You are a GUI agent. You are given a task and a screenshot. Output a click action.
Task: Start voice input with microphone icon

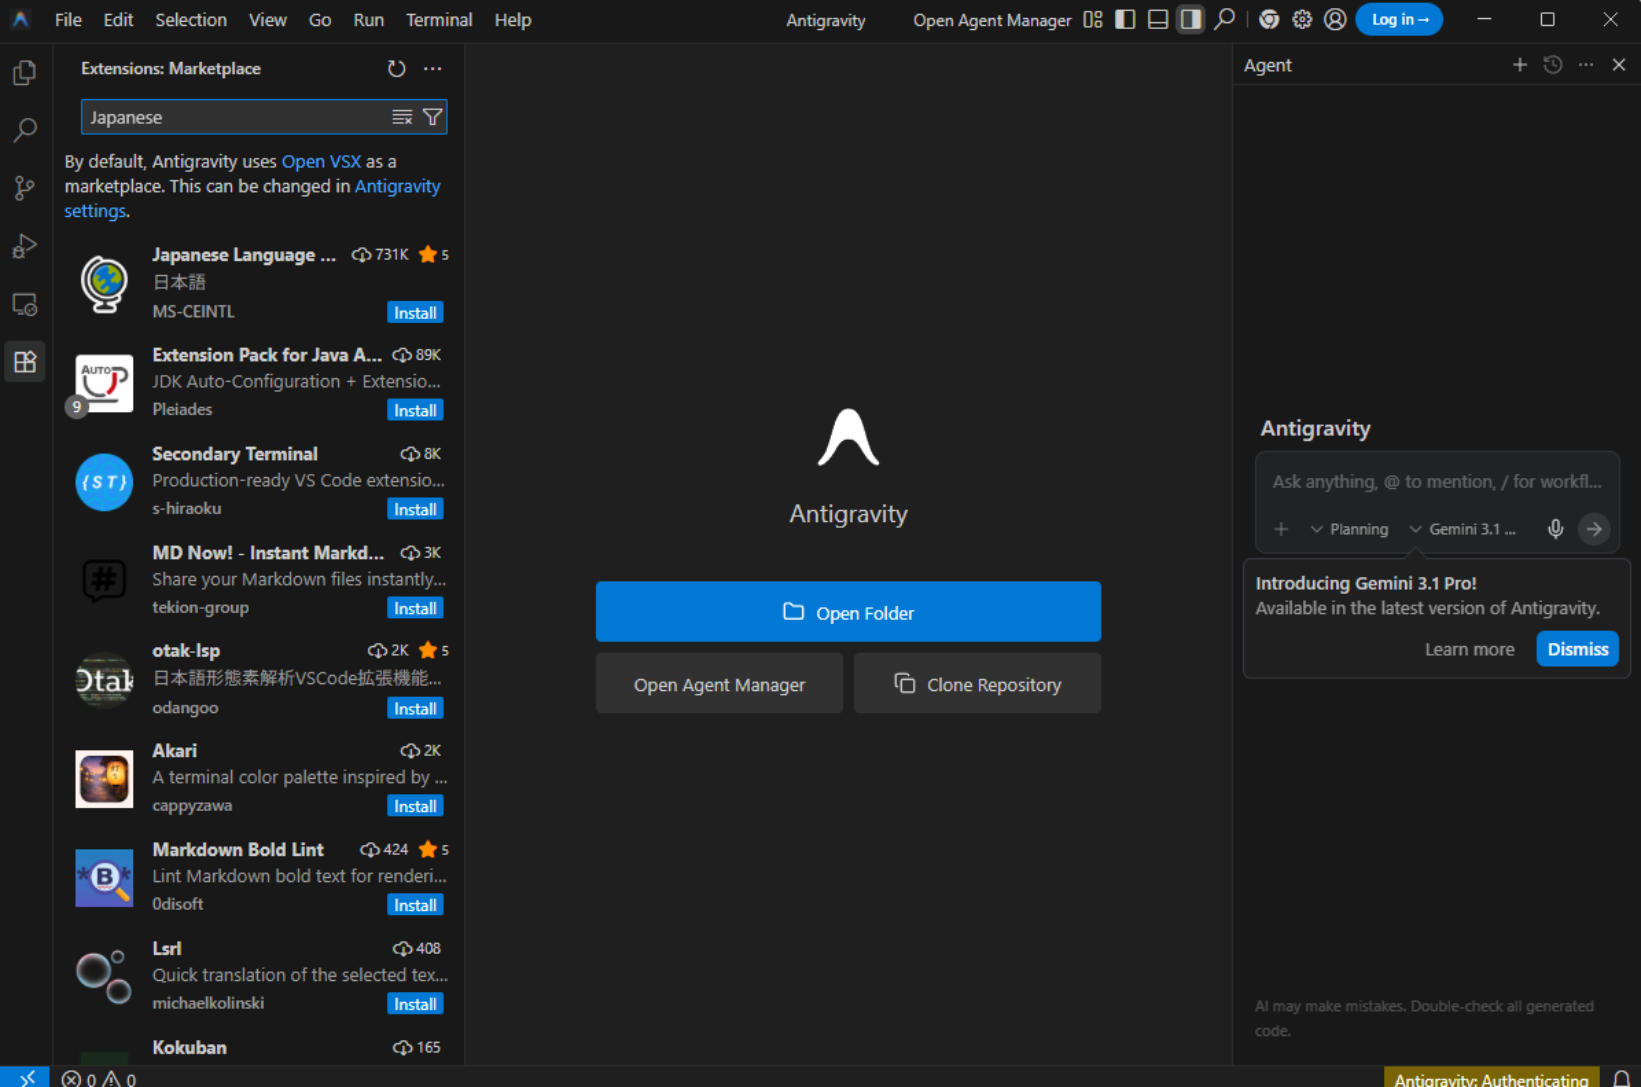1555,529
